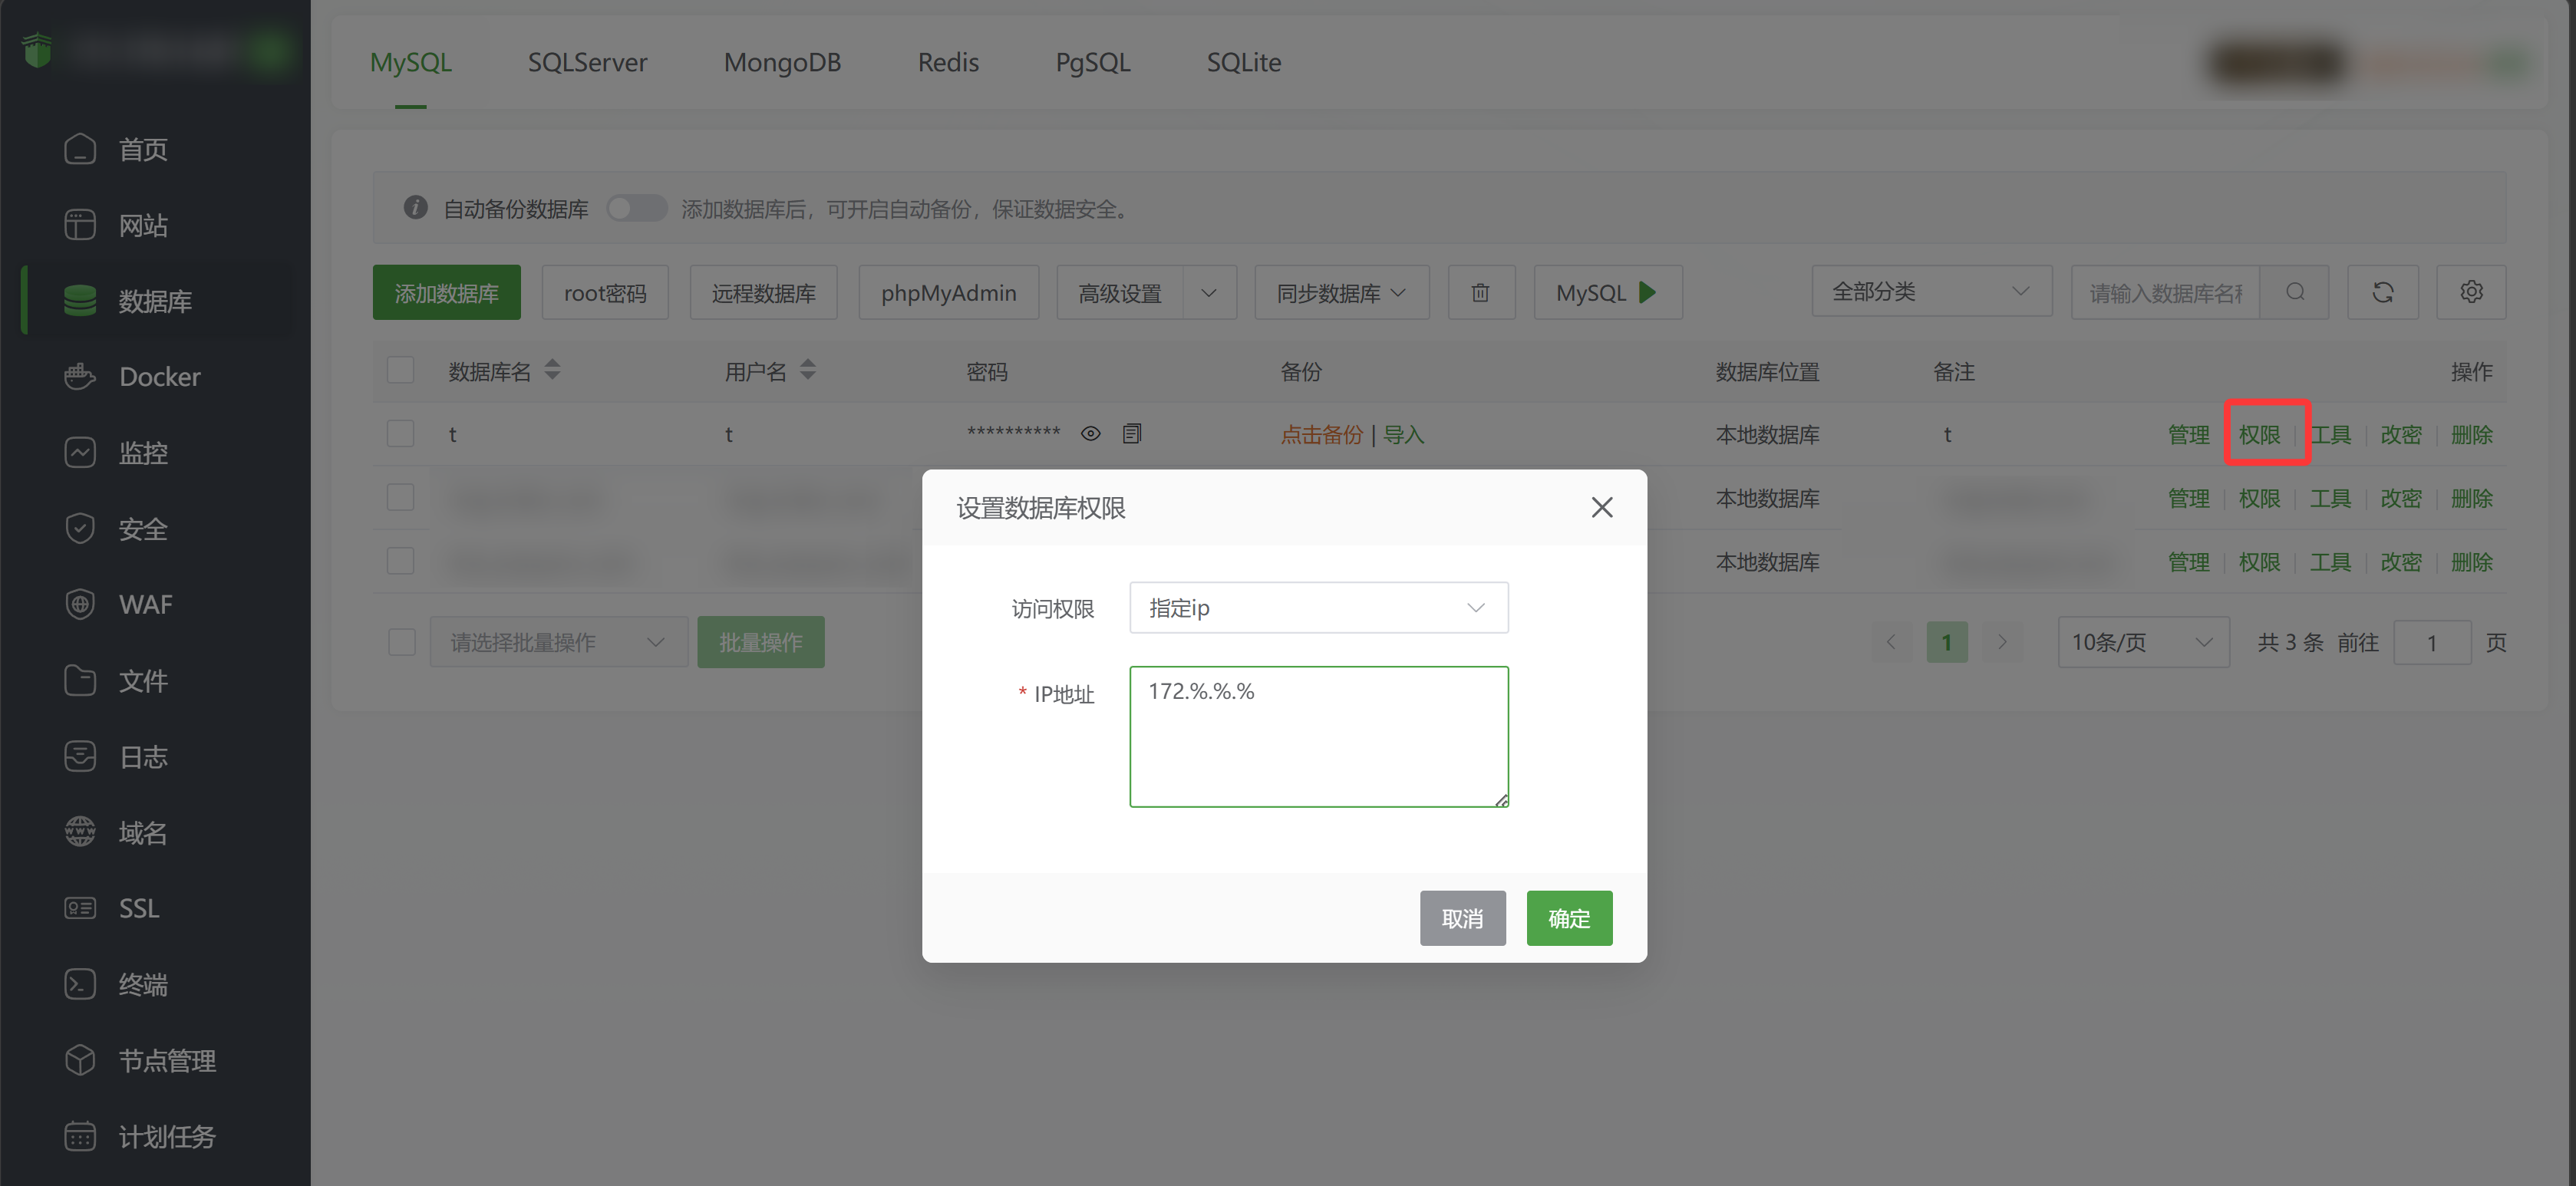Open the SSL section in the sidebar
The image size is (2576, 1186).
[137, 908]
